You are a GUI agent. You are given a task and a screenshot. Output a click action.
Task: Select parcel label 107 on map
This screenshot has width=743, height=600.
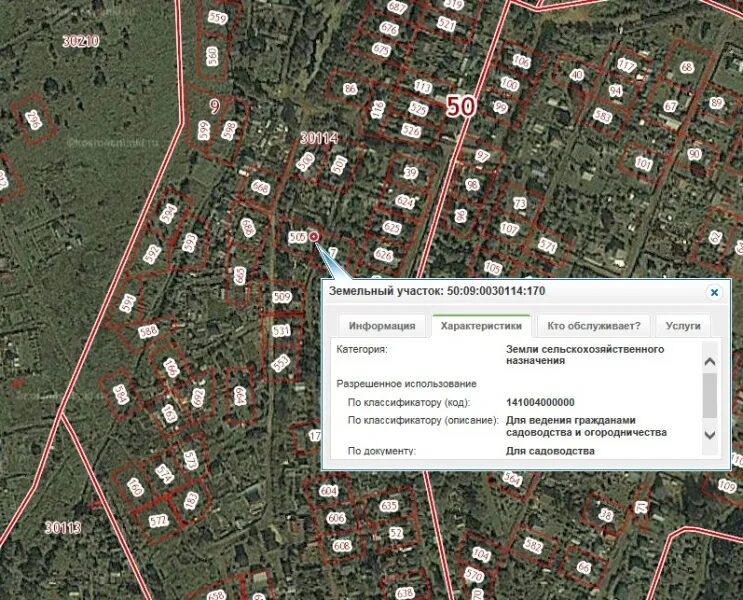509,228
